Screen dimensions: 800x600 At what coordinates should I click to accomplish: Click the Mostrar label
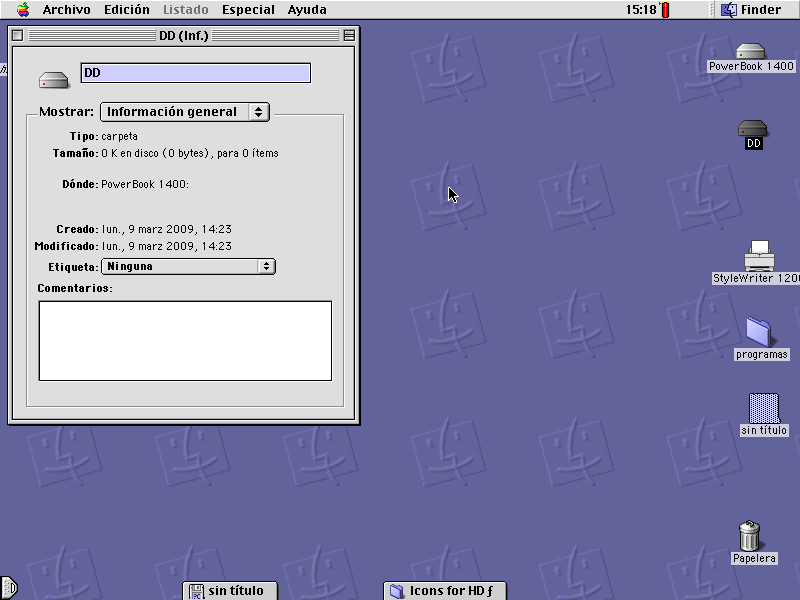click(66, 112)
